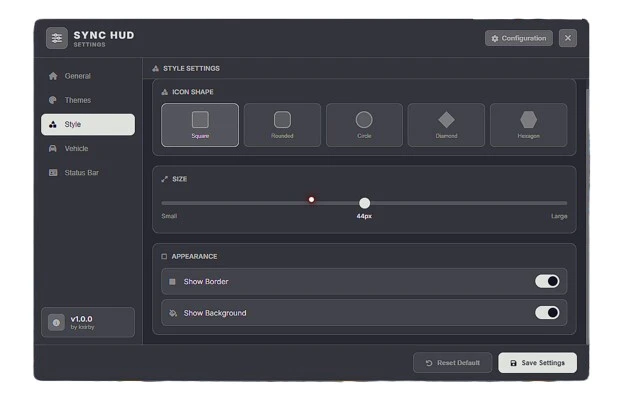The height and width of the screenshot is (399, 626).
Task: Click the Sync HUD sliders logo icon
Action: coord(57,38)
